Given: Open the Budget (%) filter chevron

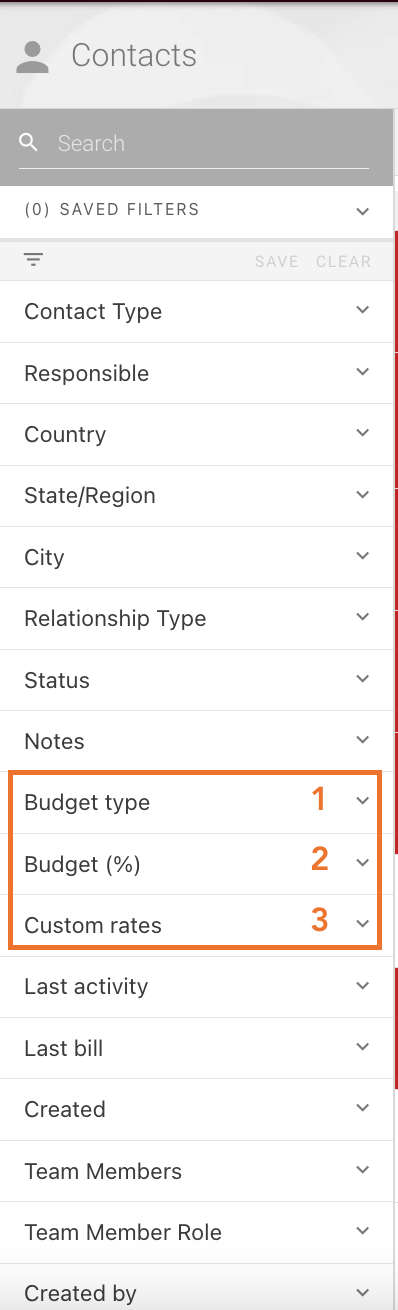Looking at the screenshot, I should 362,863.
